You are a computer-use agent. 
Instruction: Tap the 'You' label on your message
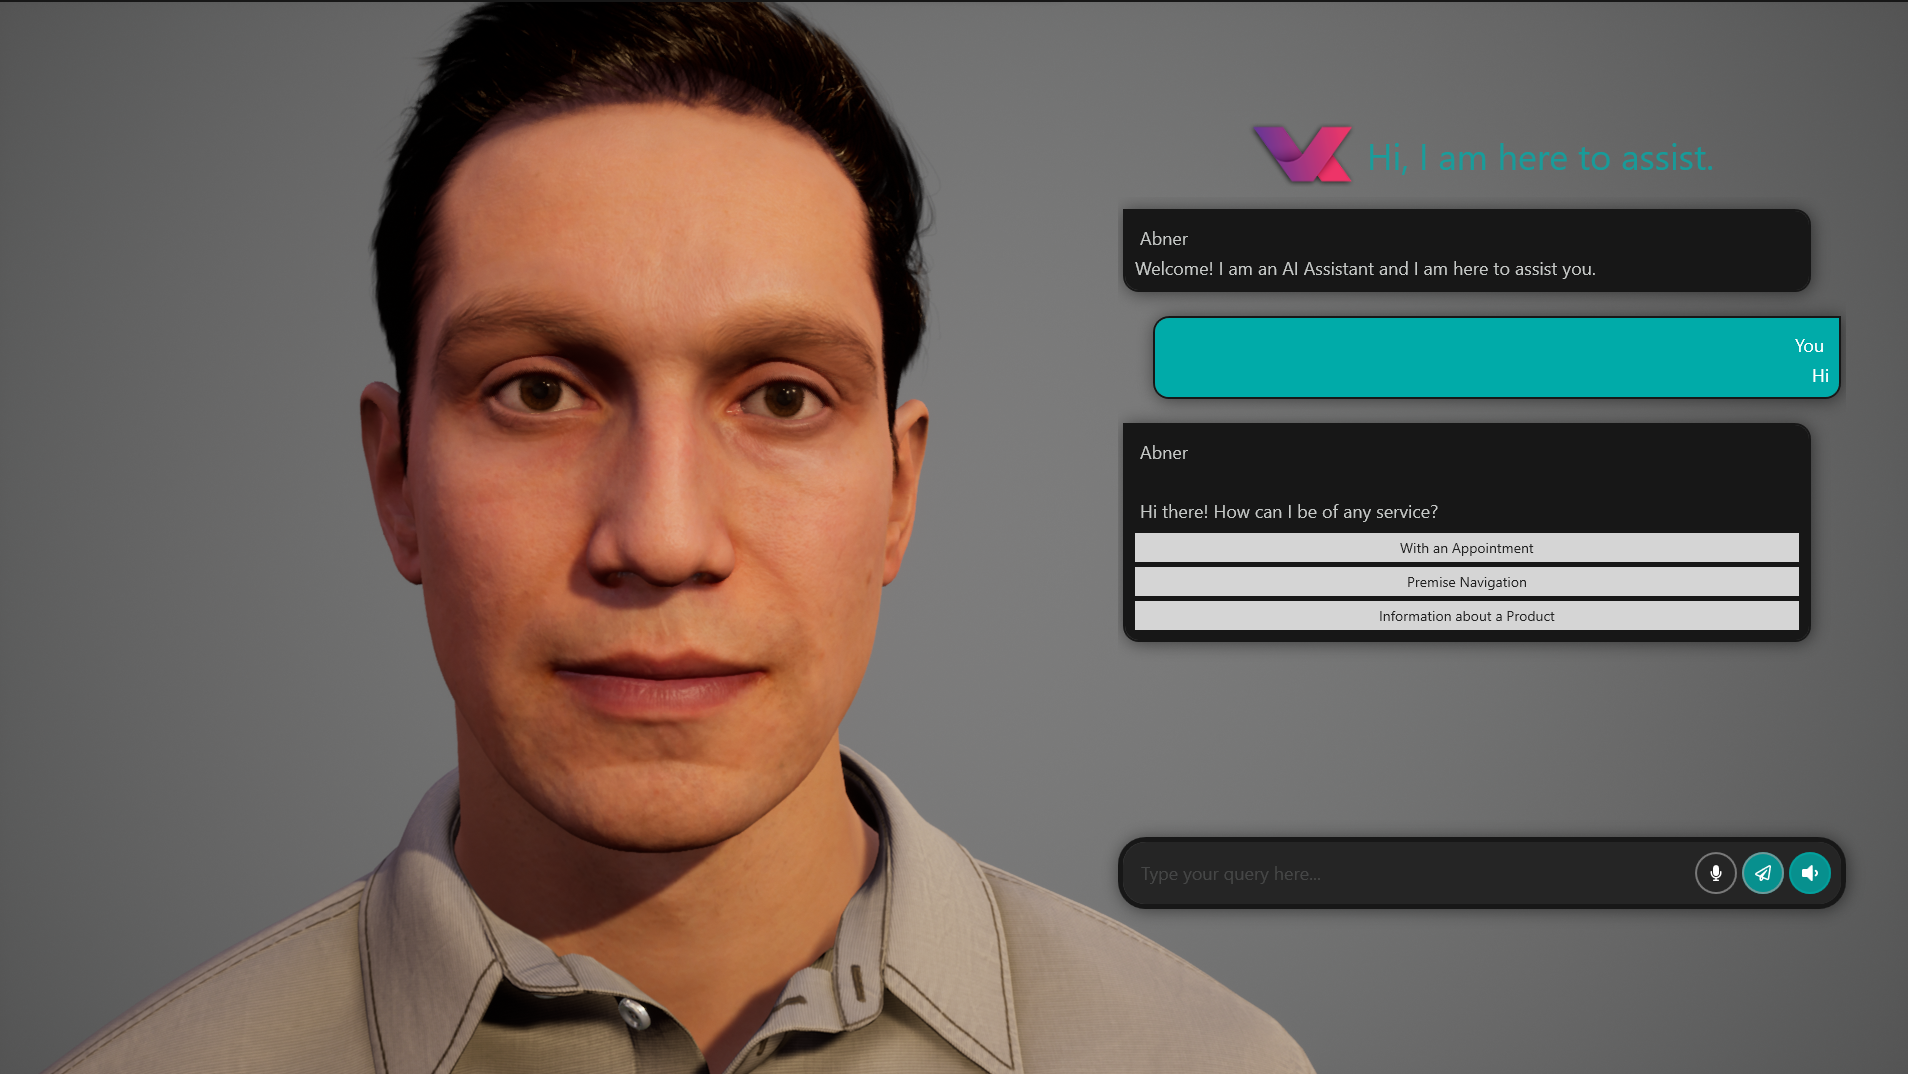pyautogui.click(x=1808, y=346)
